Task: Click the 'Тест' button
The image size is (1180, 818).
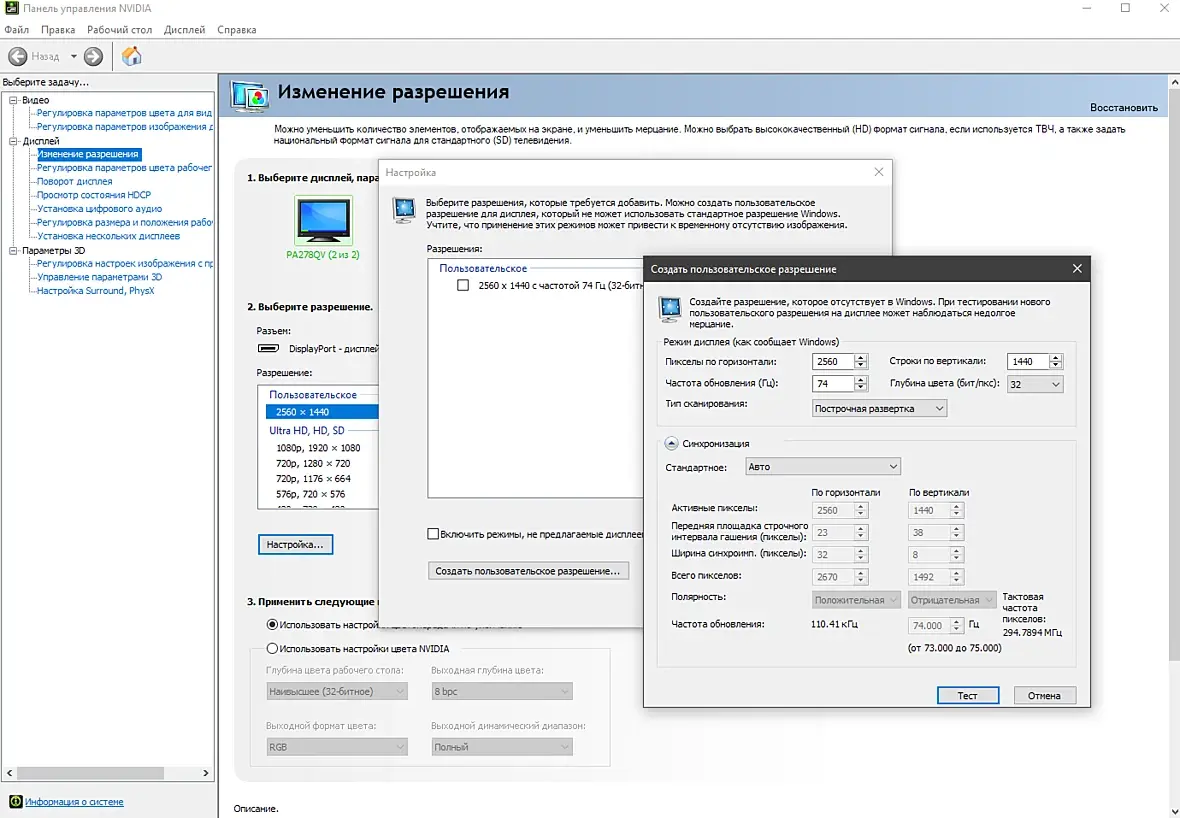Action: pyautogui.click(x=968, y=695)
